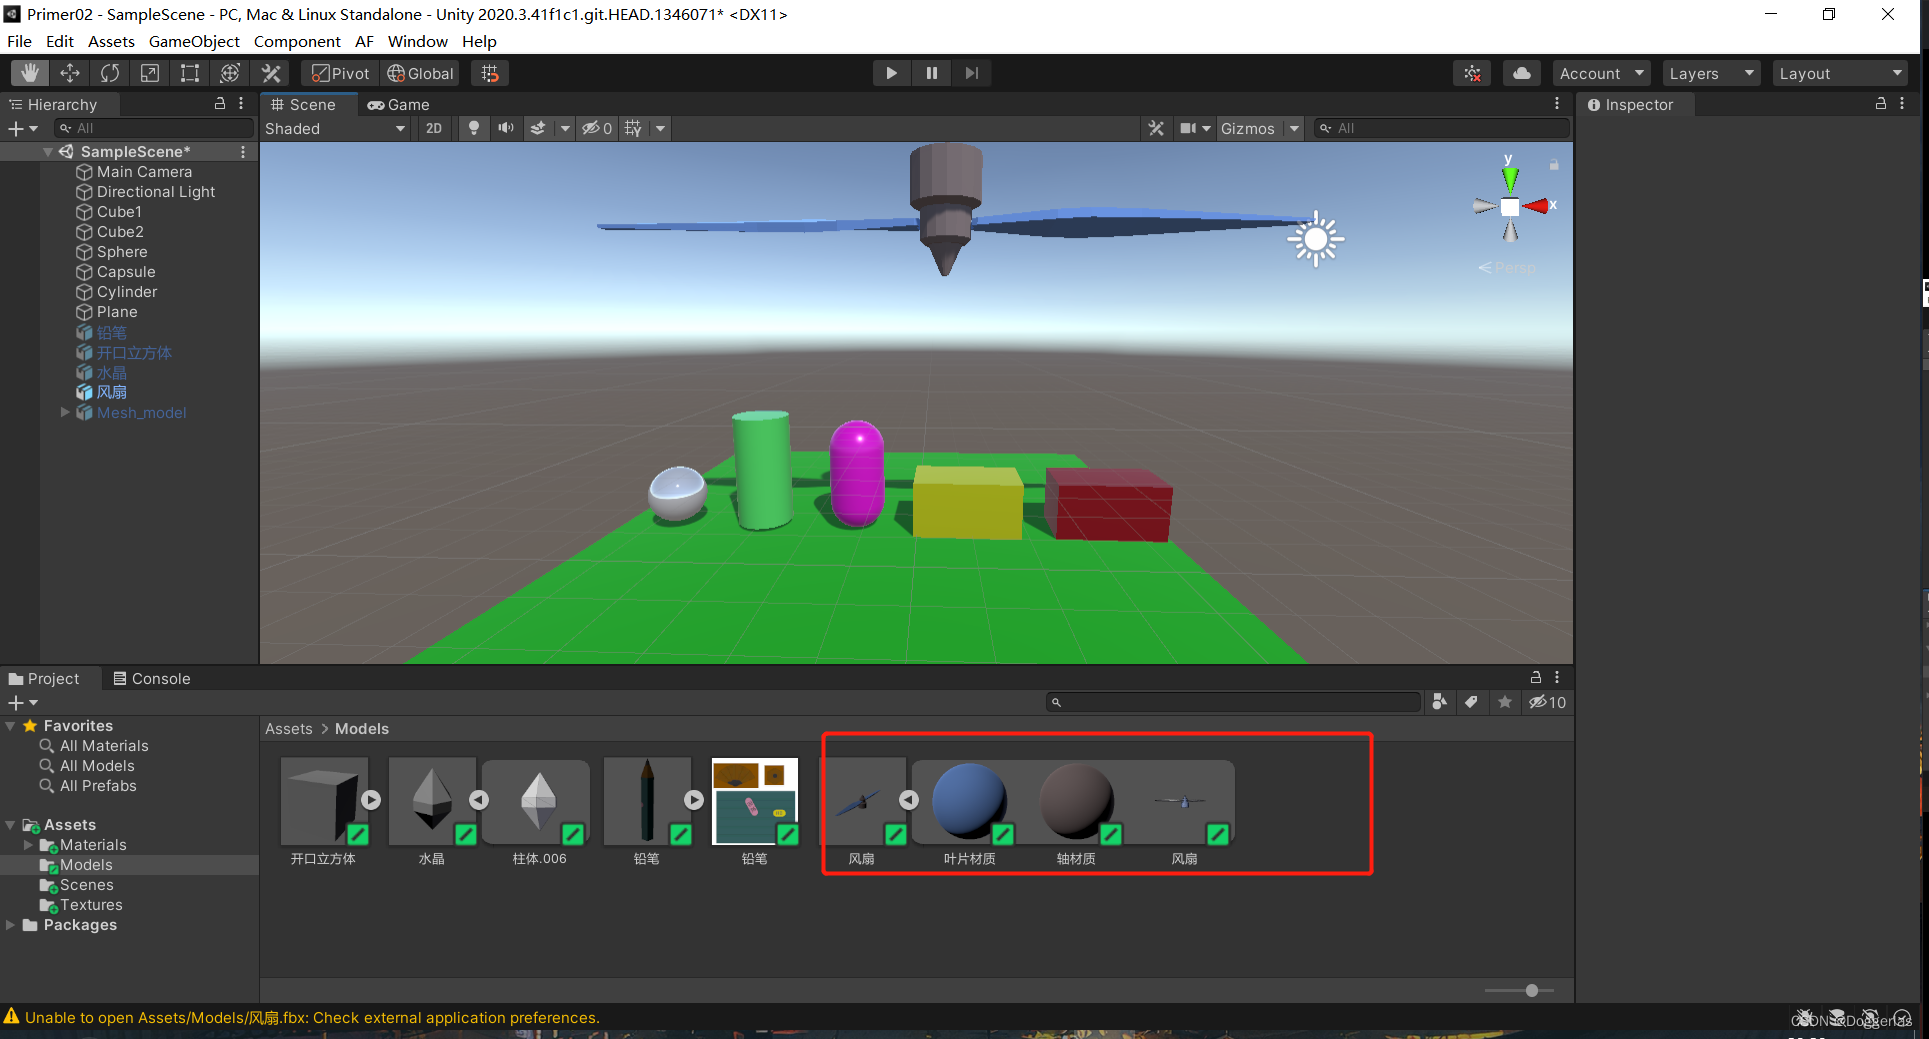Switch to the Game tab

click(398, 104)
